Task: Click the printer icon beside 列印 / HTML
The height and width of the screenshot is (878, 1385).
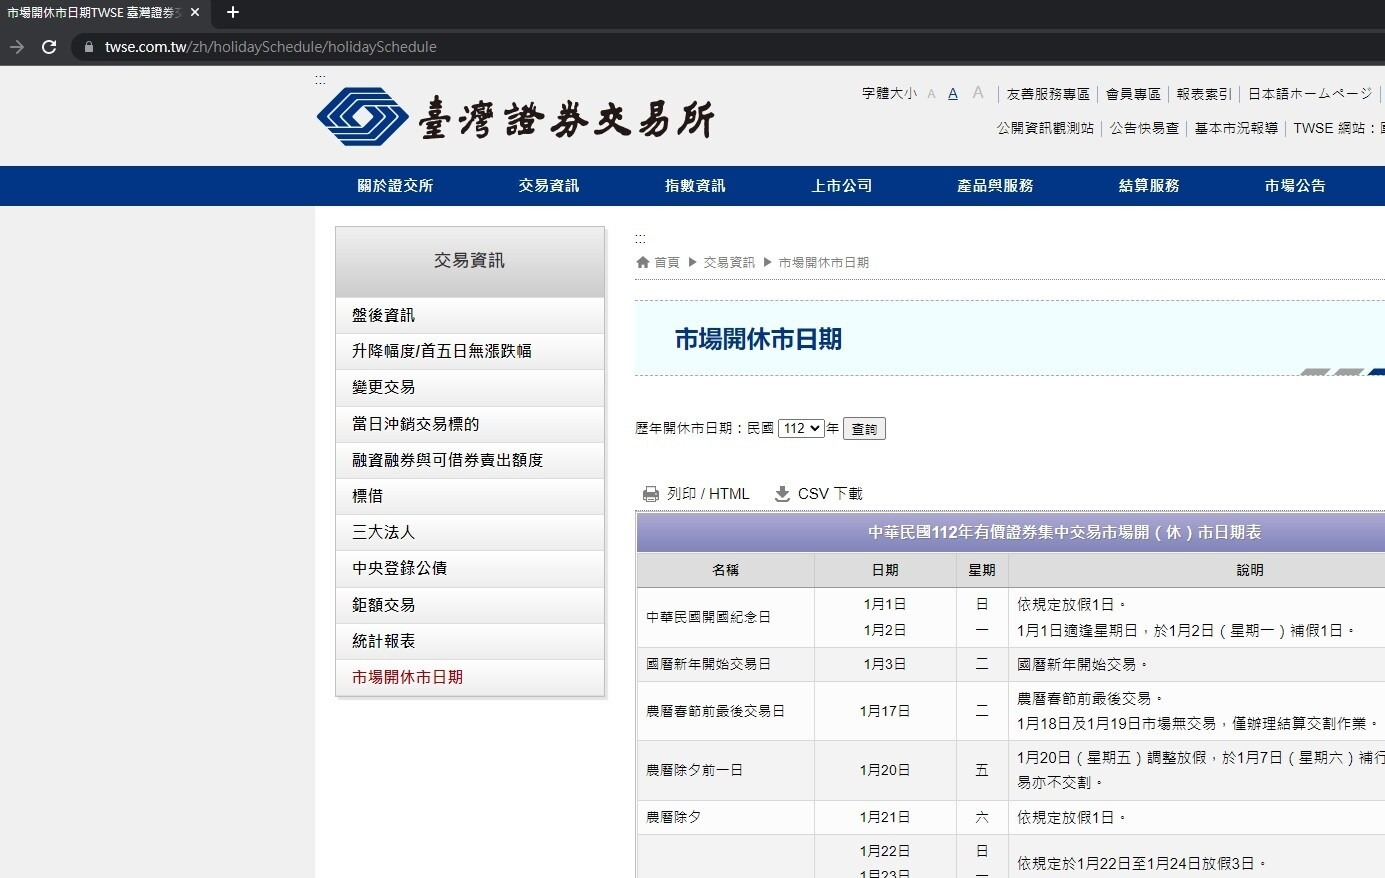Action: point(651,493)
